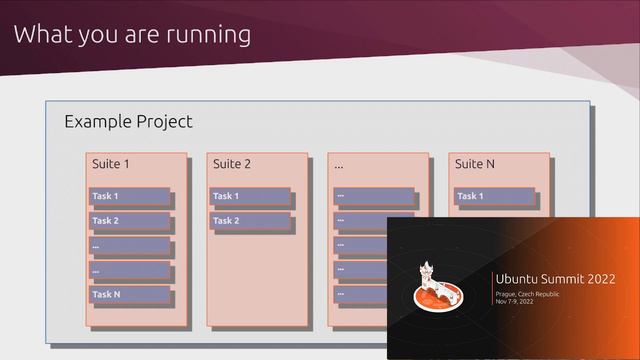Click the 'Suite N' label
640x360 pixels.
pyautogui.click(x=475, y=164)
